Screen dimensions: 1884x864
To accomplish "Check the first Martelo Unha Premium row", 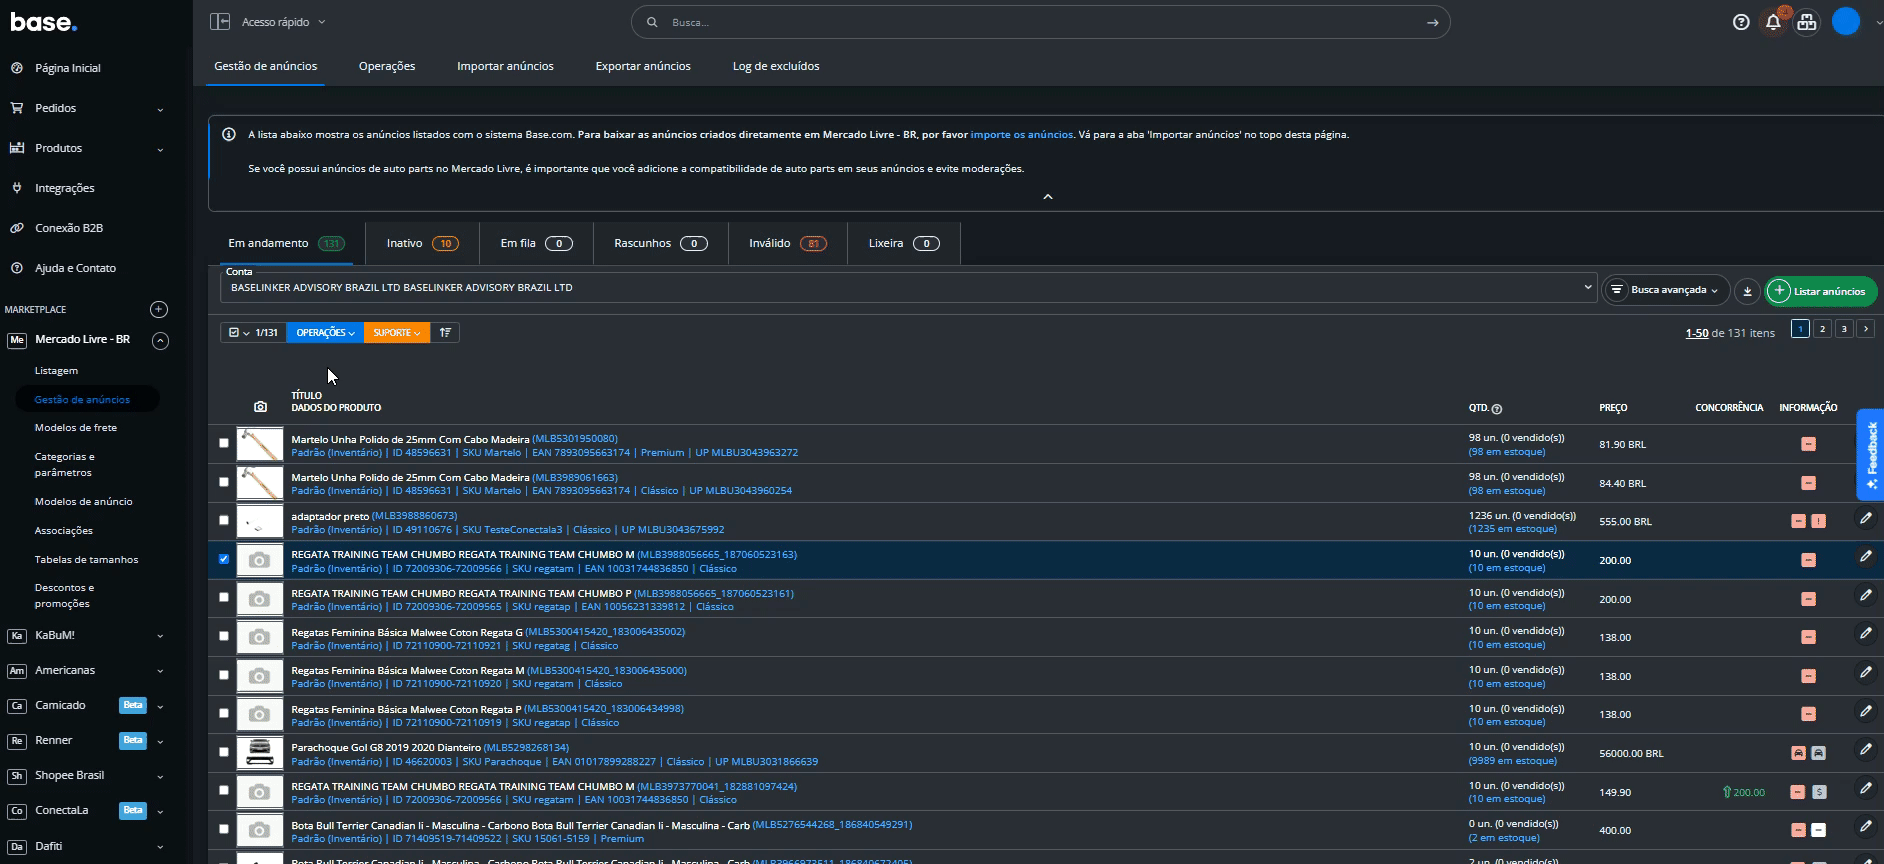I will tap(224, 443).
